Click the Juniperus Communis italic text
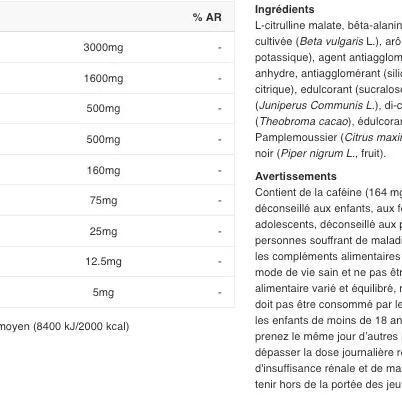The height and width of the screenshot is (402, 402). pyautogui.click(x=317, y=105)
